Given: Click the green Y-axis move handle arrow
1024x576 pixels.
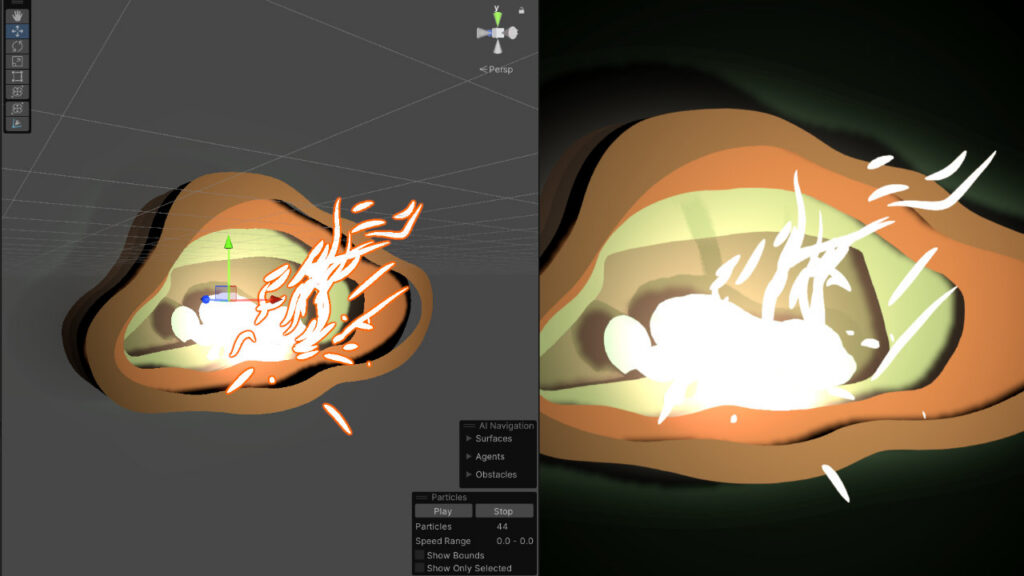Looking at the screenshot, I should tap(228, 242).
